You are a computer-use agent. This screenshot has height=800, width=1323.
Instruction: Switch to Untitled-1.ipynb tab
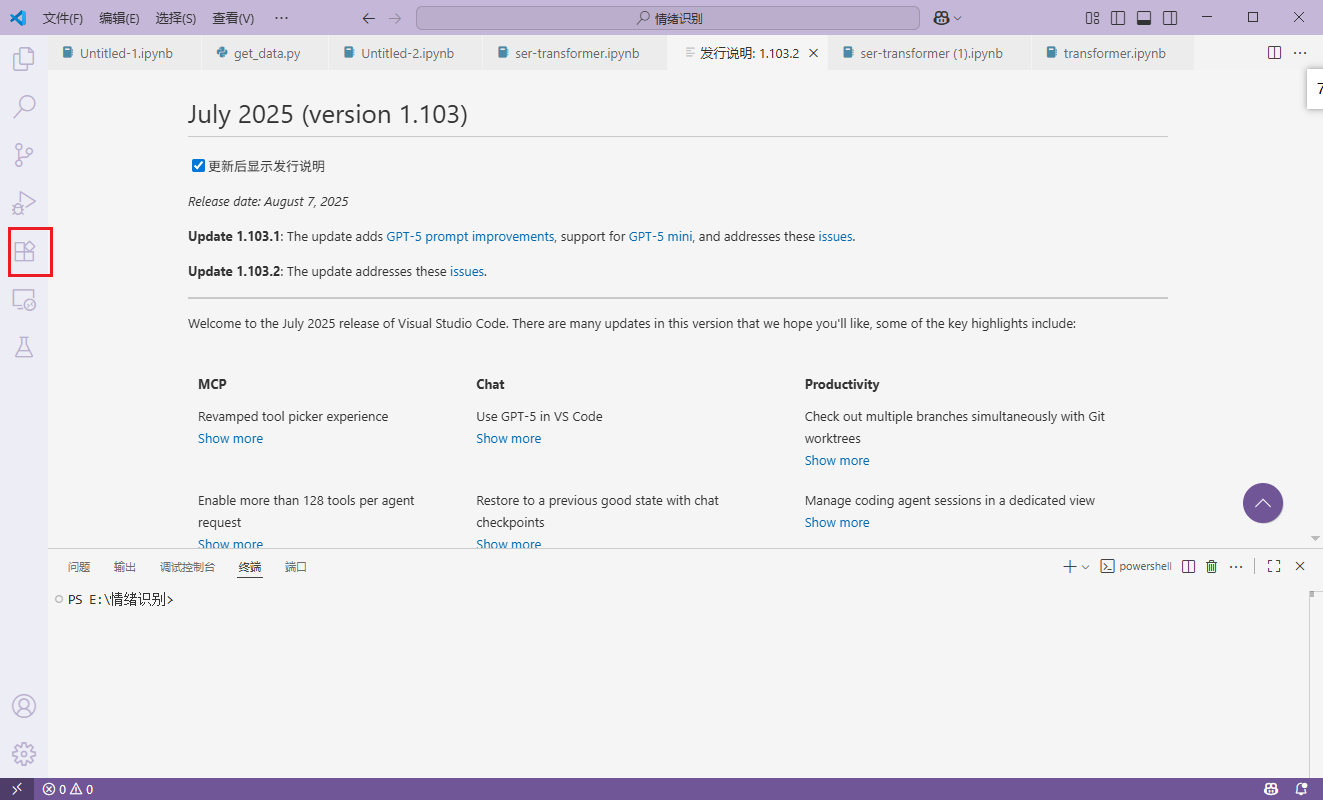click(x=126, y=53)
